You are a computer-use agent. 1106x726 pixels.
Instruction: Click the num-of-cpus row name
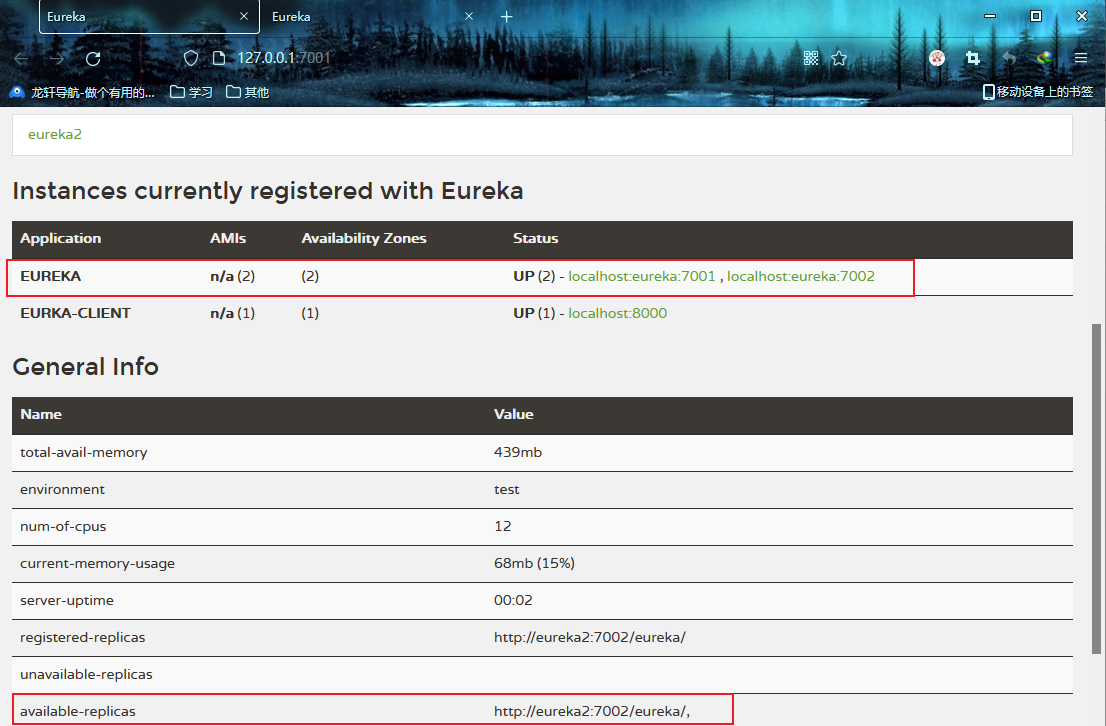point(63,526)
